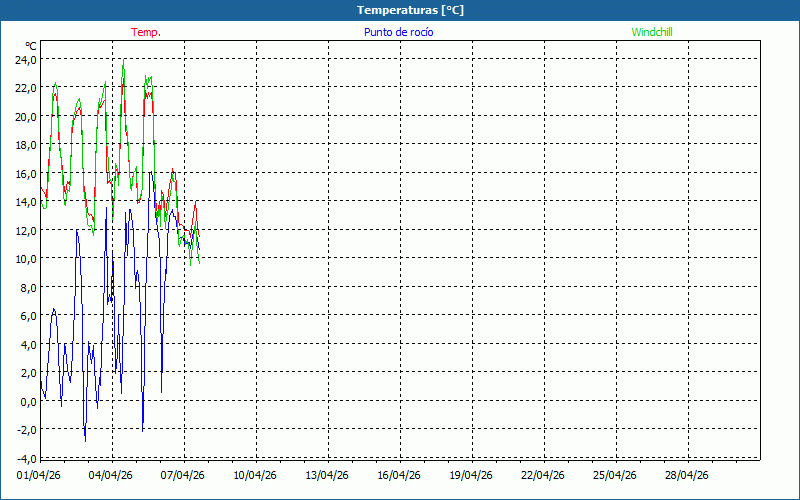Click the '6,0' y-axis value
This screenshot has height=500, width=800.
(28, 316)
